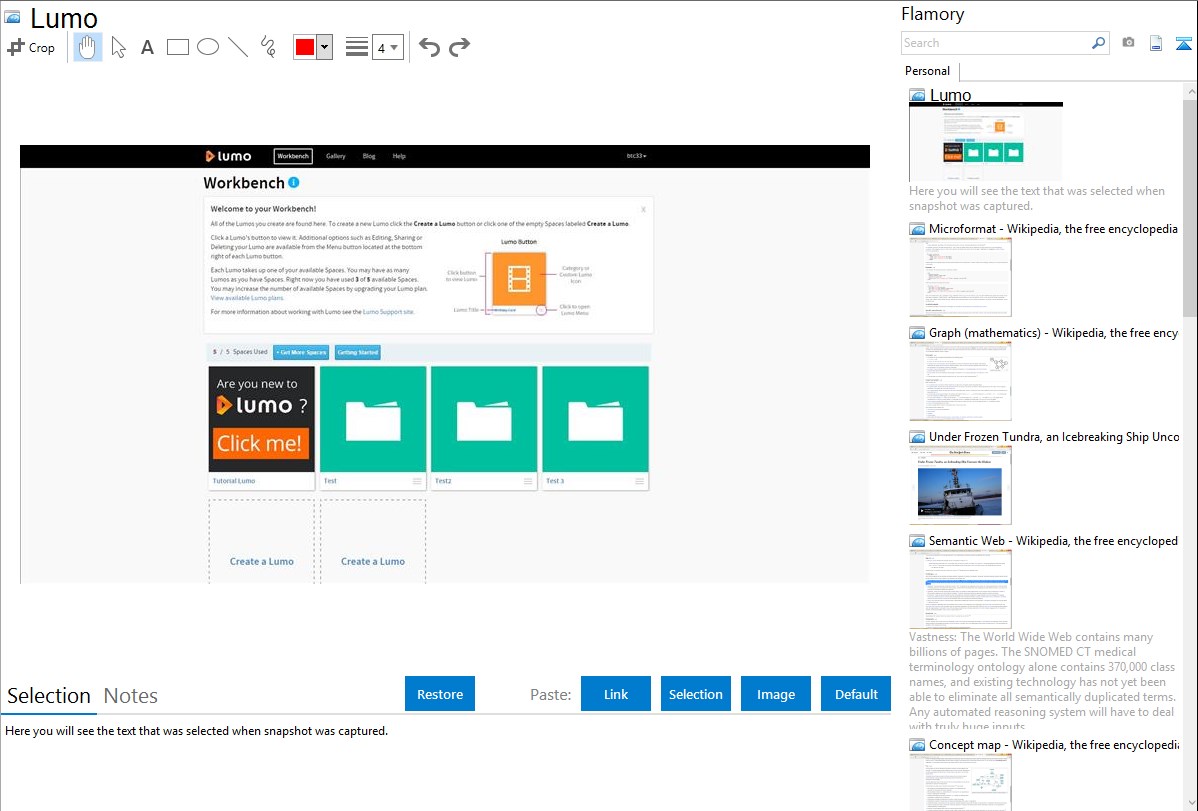Click the document page icon beside the camera
This screenshot has height=811, width=1198.
1156,43
